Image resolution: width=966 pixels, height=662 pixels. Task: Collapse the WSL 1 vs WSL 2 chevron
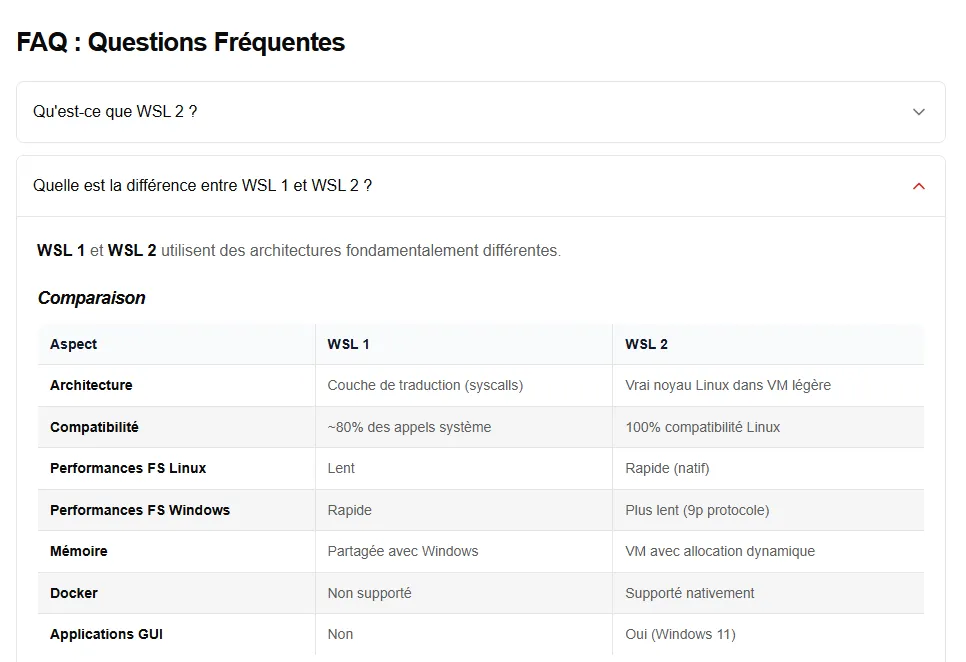coord(919,186)
